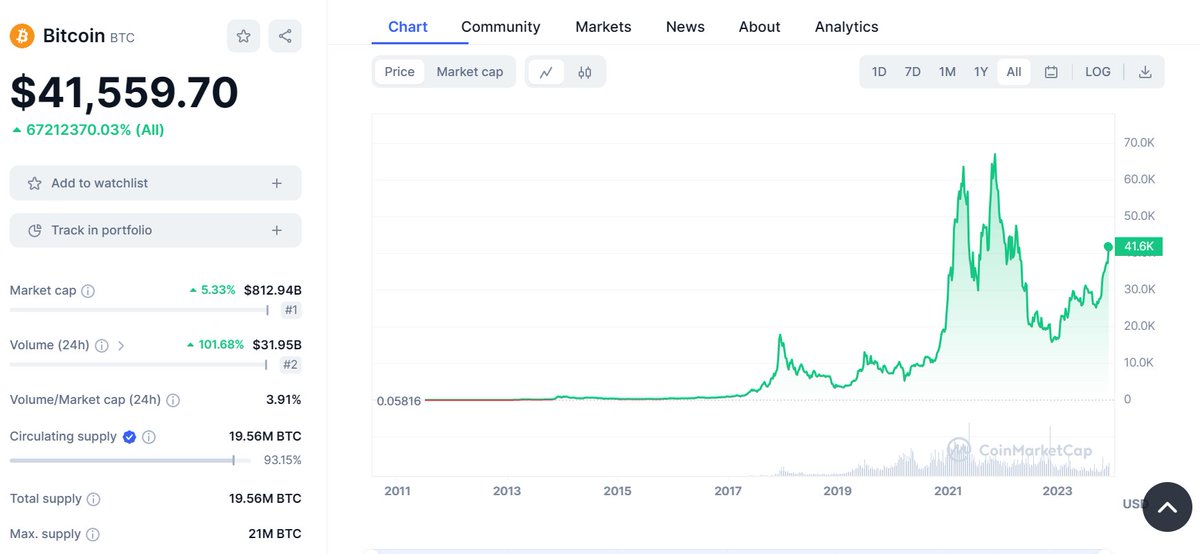Show Volume/Market cap info icon

(x=173, y=400)
